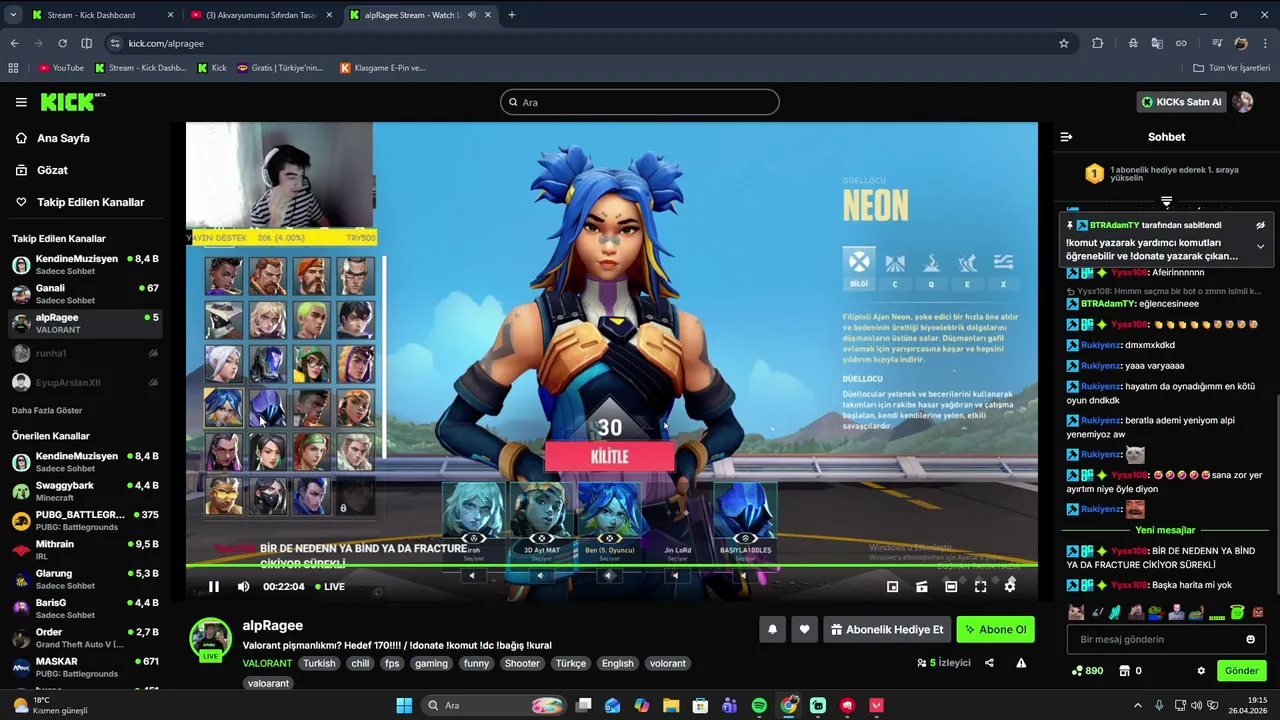Open YouTube bookmark in bookmarks bar
The height and width of the screenshot is (720, 1280).
click(61, 68)
